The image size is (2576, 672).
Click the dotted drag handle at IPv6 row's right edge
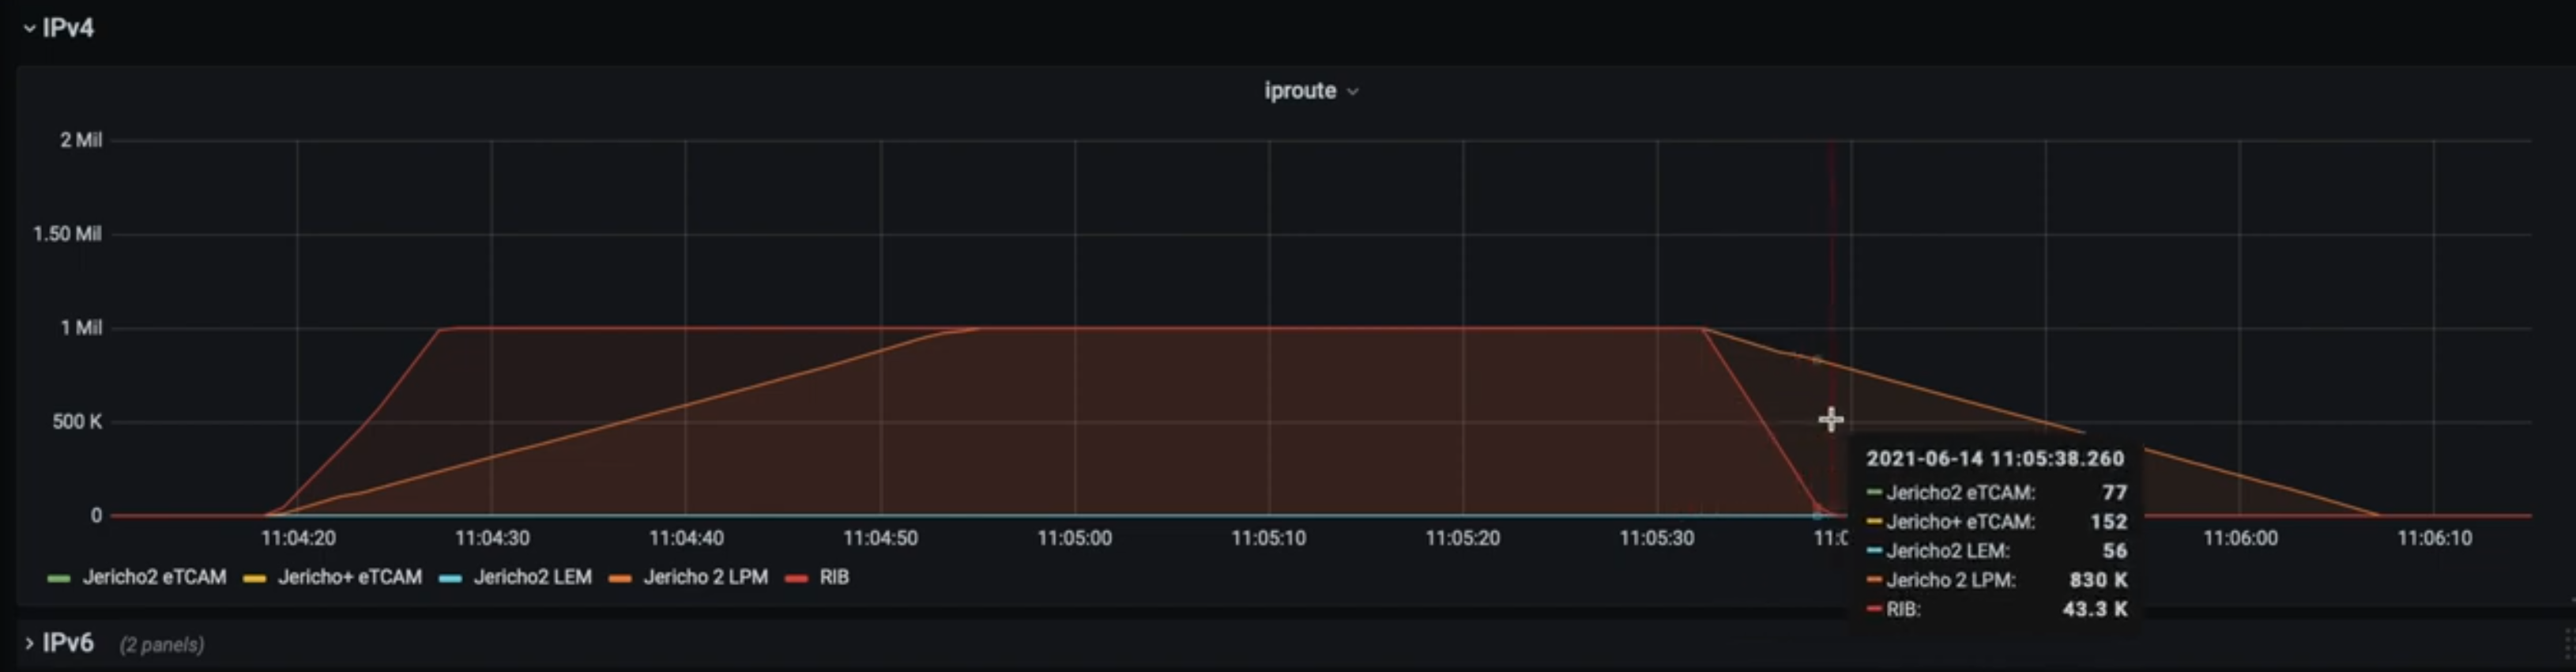(x=2567, y=643)
